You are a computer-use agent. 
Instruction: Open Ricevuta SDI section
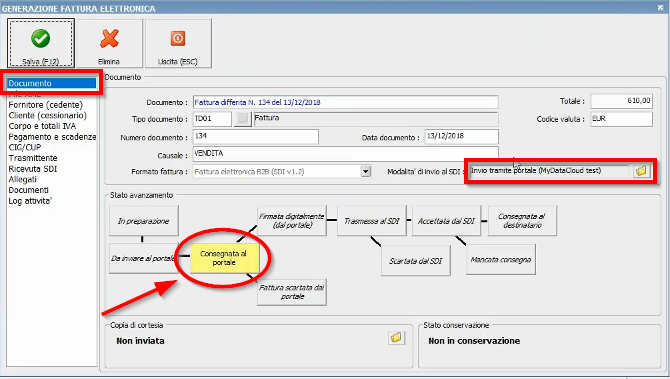(33, 169)
